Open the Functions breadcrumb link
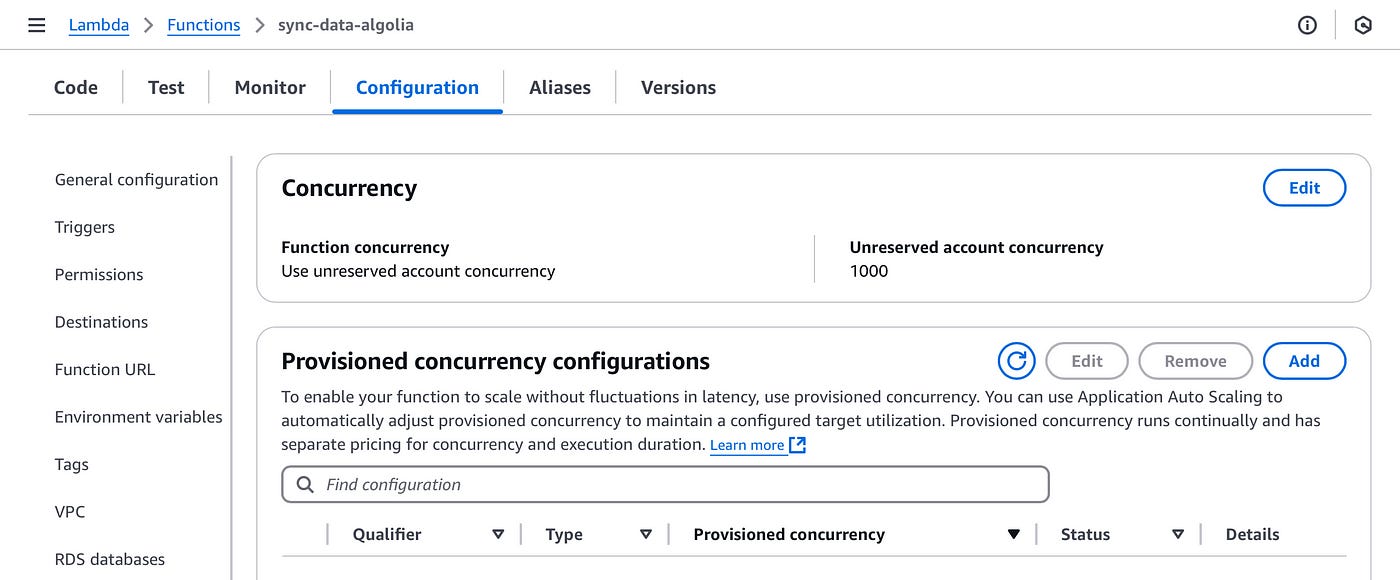1400x580 pixels. click(203, 25)
